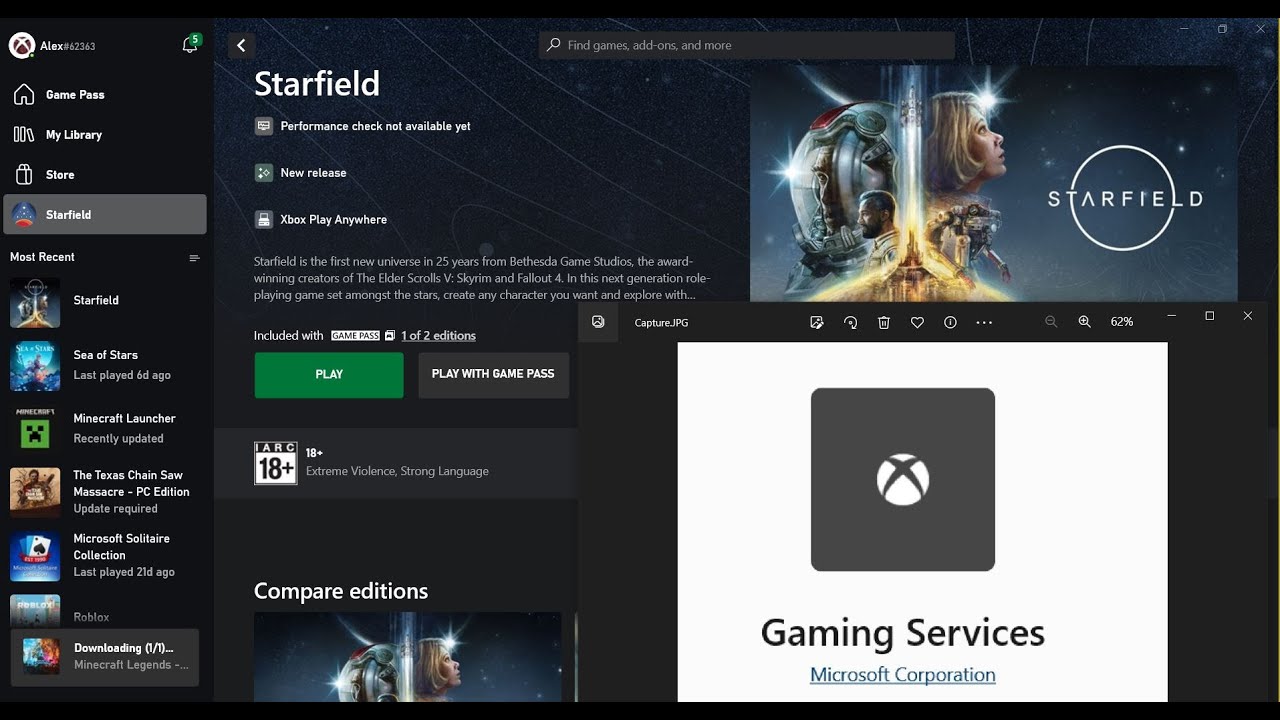Screen dimensions: 1280x720
Task: Maximize the Photos viewer window
Action: coord(1209,316)
